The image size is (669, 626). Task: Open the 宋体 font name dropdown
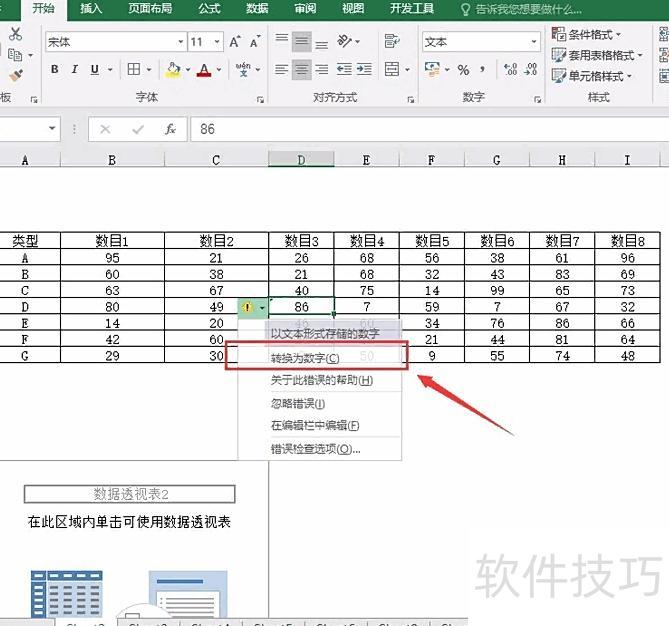coord(181,42)
